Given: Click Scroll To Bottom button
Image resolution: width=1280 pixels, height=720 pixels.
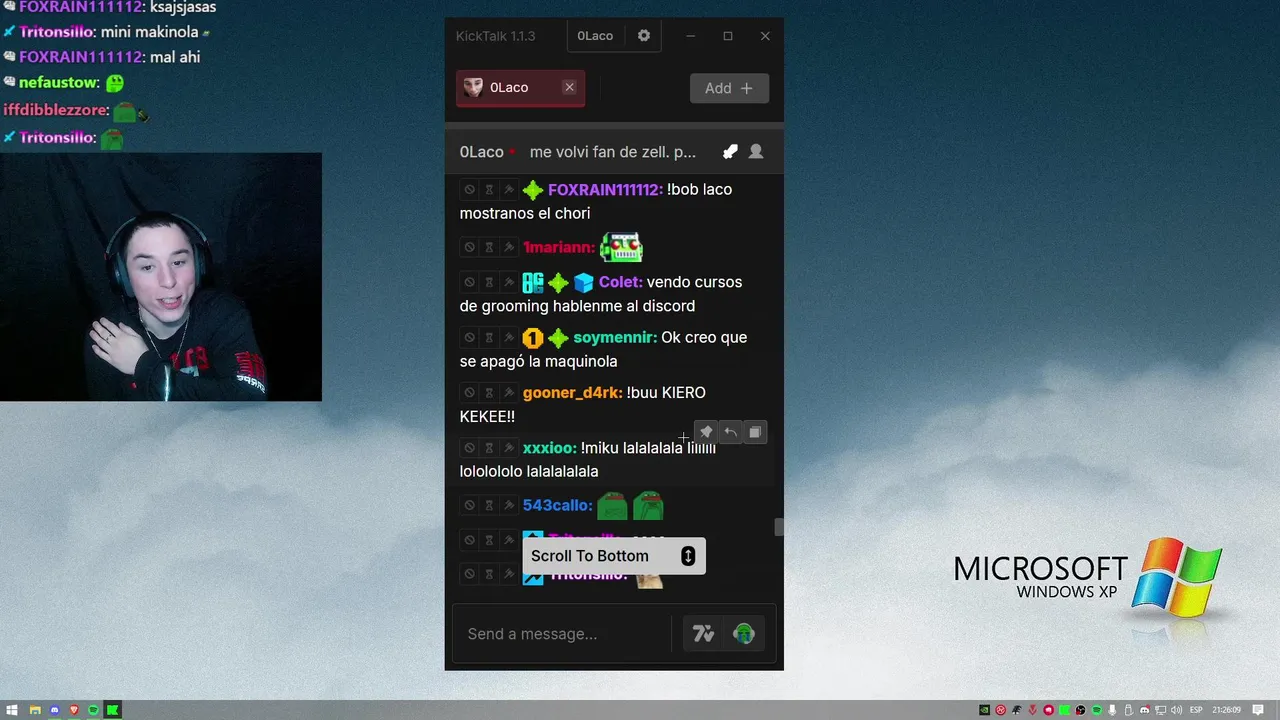Looking at the screenshot, I should coord(614,556).
